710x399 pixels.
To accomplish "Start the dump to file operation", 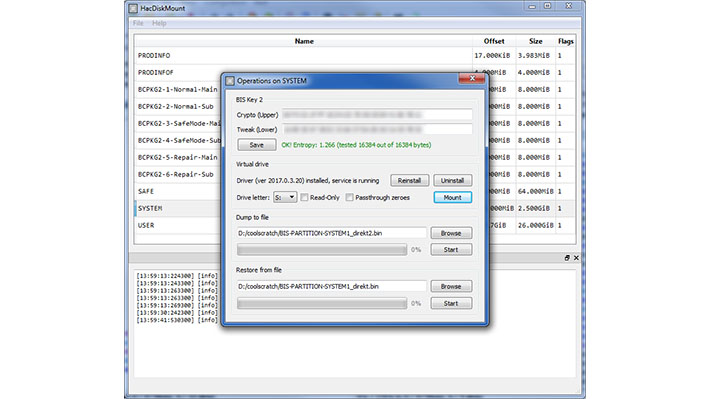I will click(451, 250).
